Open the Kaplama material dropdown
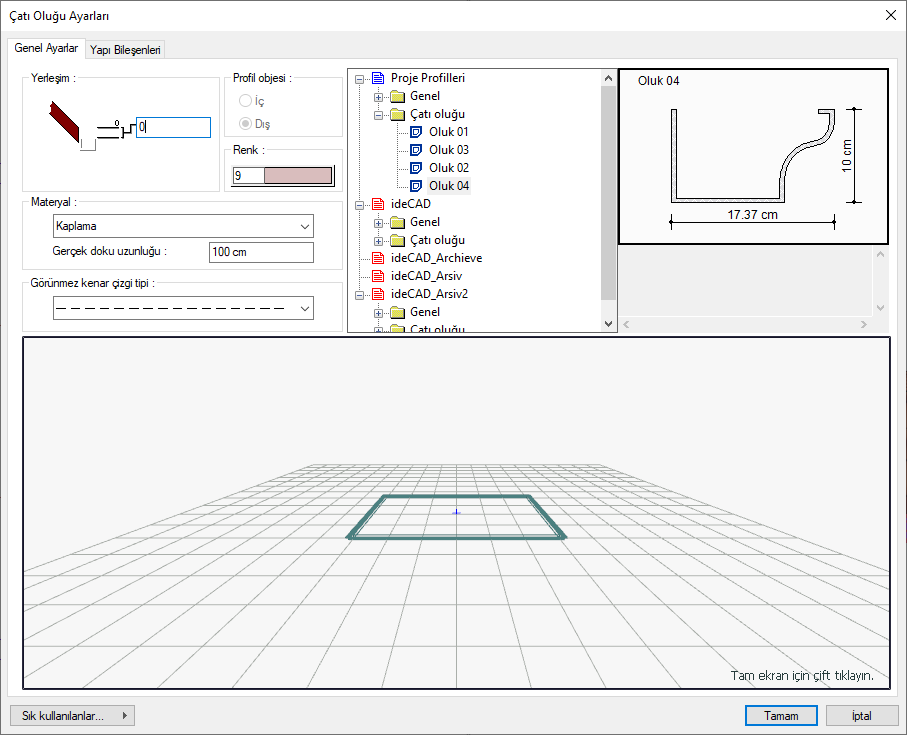907x735 pixels. (183, 226)
